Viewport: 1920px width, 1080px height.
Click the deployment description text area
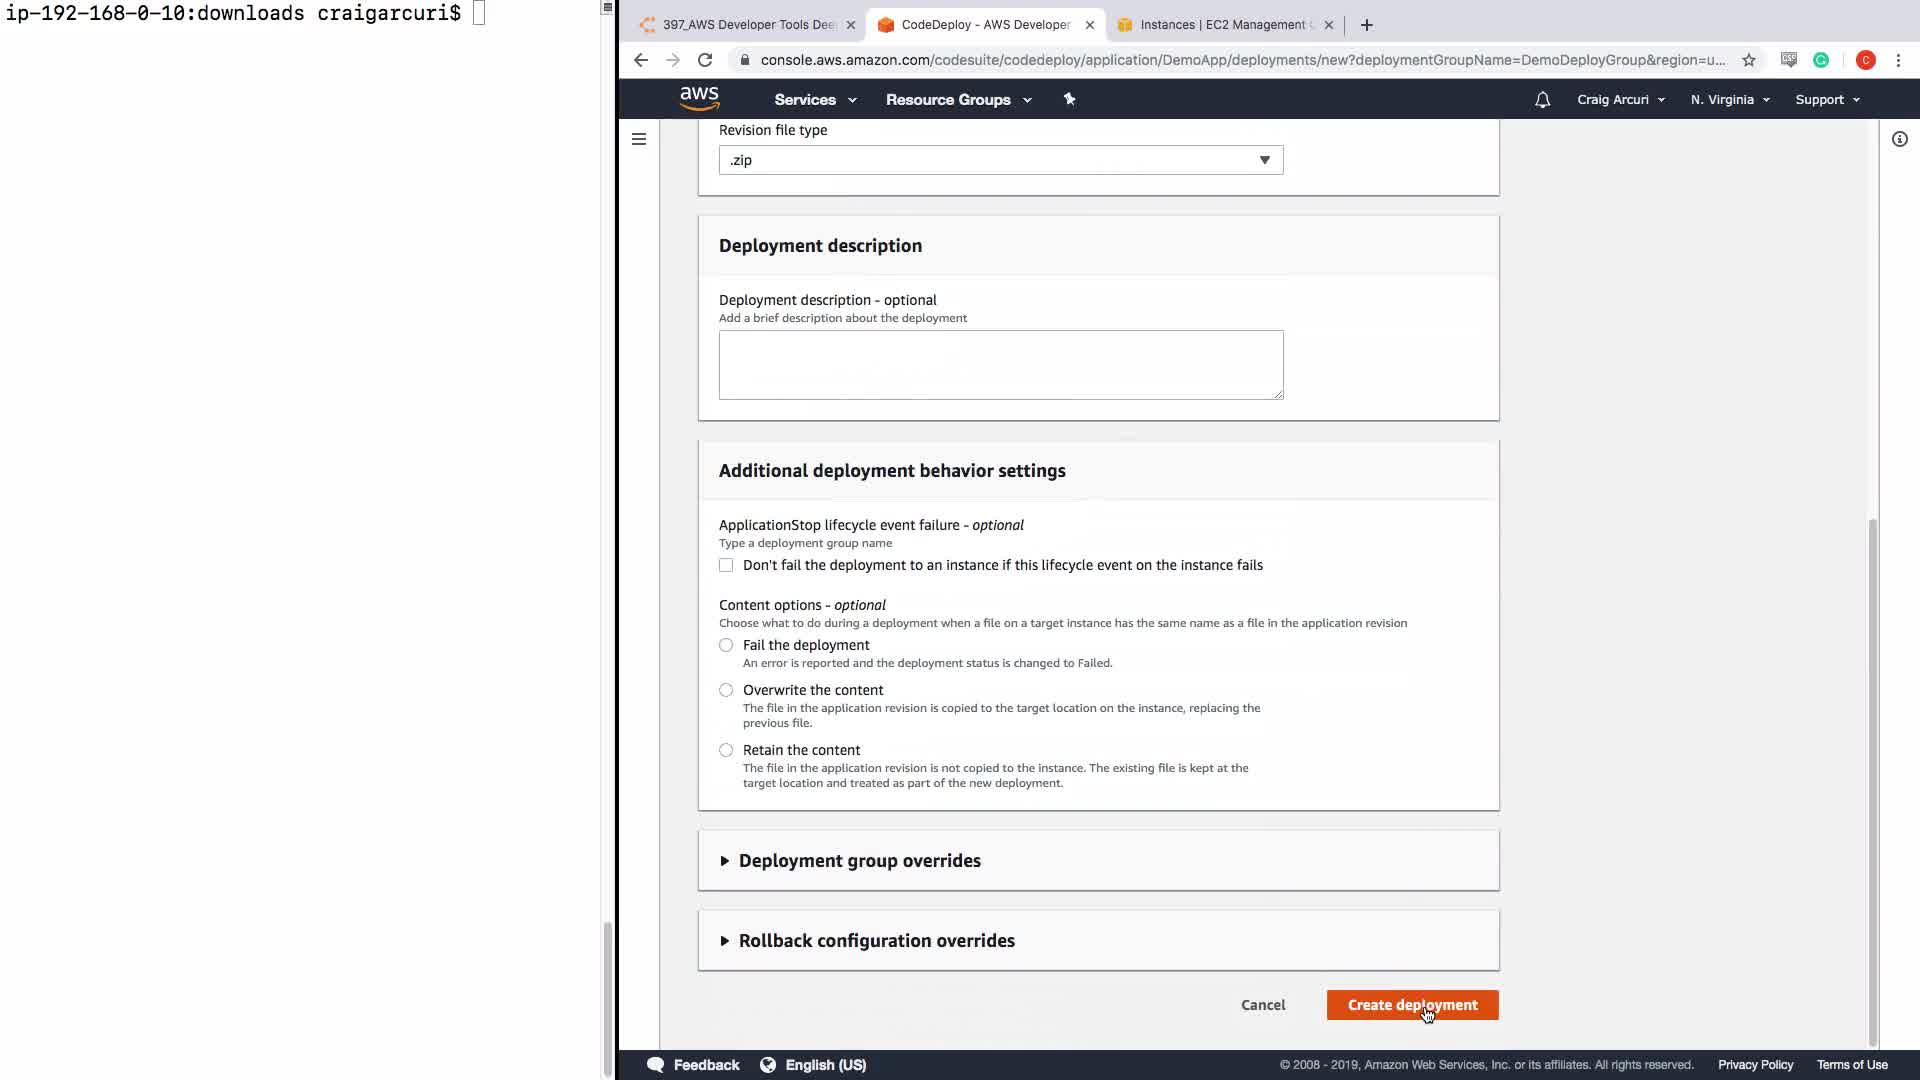(x=1000, y=365)
